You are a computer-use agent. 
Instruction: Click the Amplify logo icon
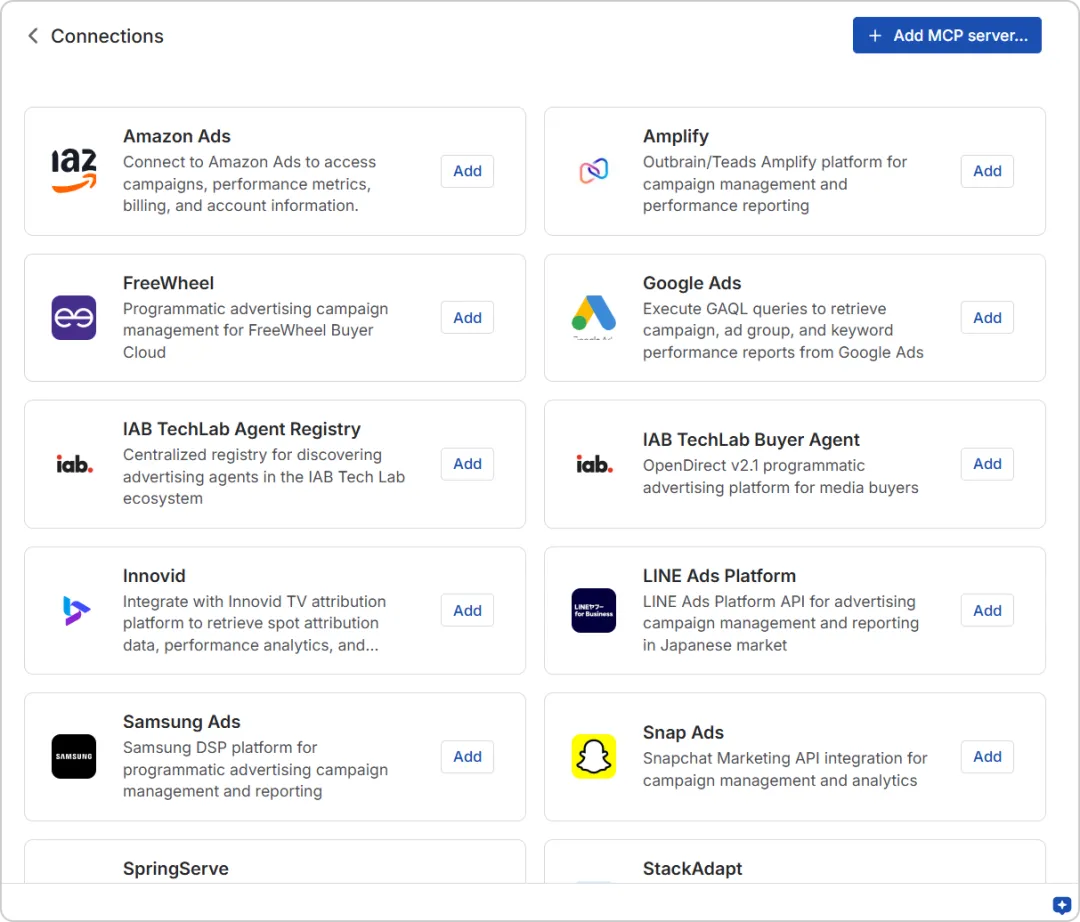(594, 171)
